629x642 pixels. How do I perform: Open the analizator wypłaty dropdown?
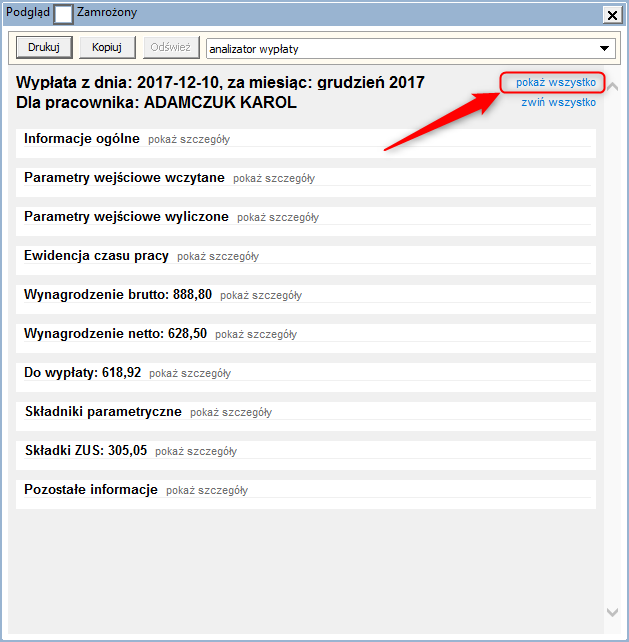(x=411, y=49)
